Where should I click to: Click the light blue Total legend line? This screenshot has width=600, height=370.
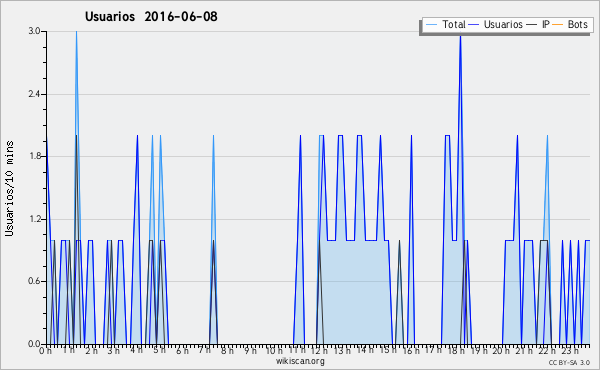pos(431,25)
